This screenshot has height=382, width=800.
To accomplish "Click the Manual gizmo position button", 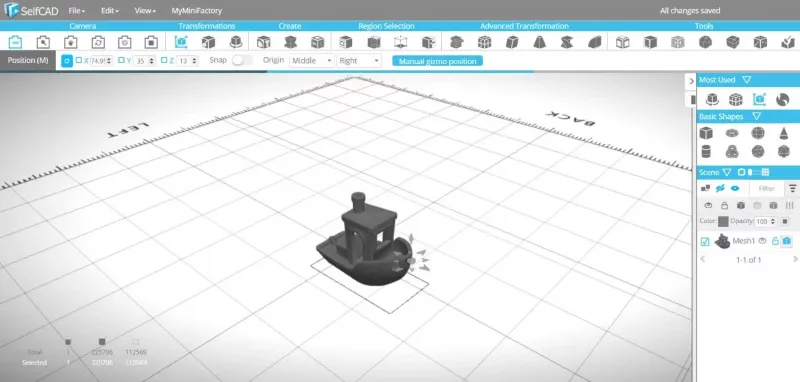I will click(x=437, y=61).
